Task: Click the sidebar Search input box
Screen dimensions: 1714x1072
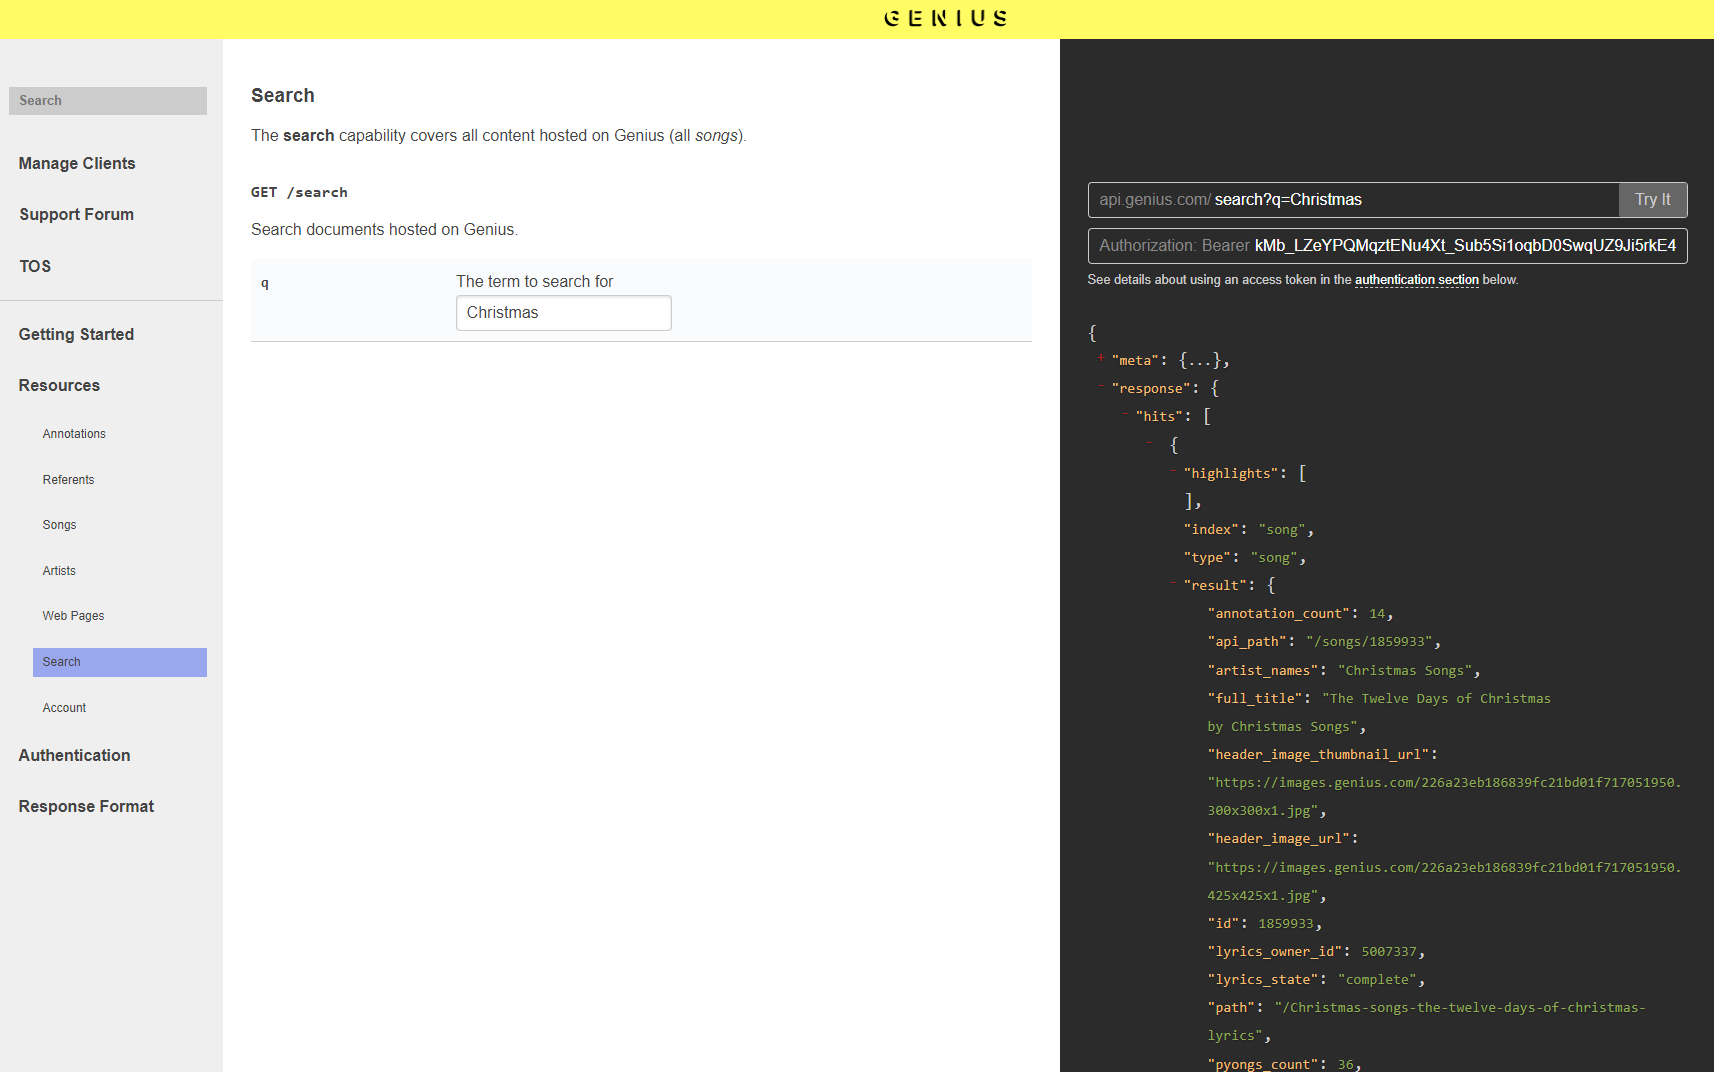Action: [108, 100]
